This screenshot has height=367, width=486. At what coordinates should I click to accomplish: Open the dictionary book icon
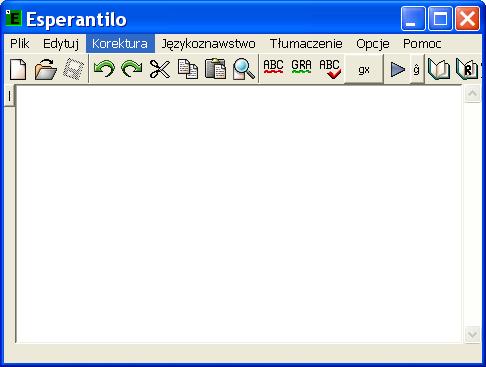click(439, 69)
